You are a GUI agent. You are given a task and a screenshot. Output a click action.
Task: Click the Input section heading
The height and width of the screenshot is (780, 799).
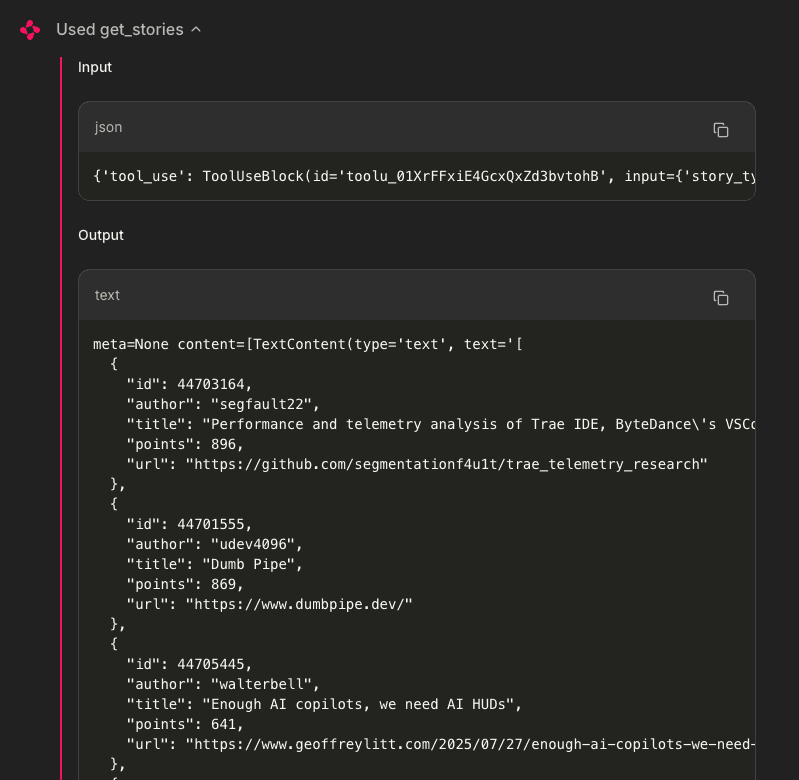95,67
